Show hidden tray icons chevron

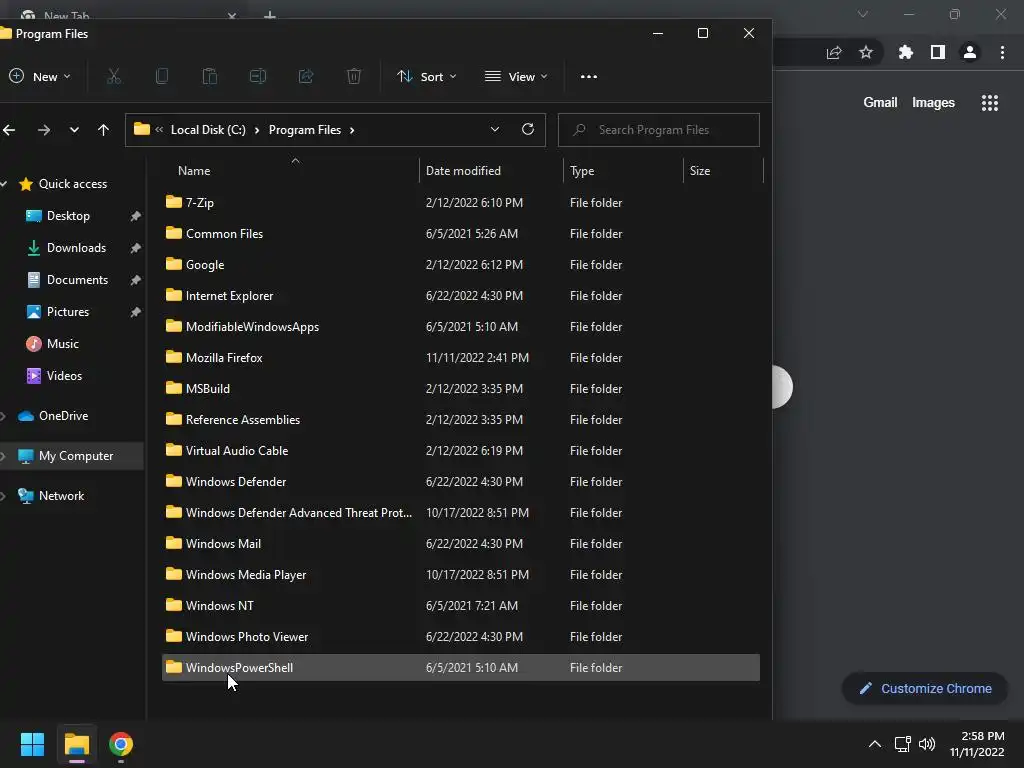[874, 744]
